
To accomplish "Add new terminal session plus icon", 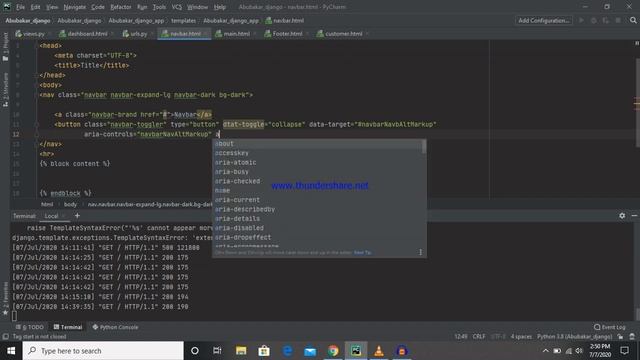I will point(77,216).
